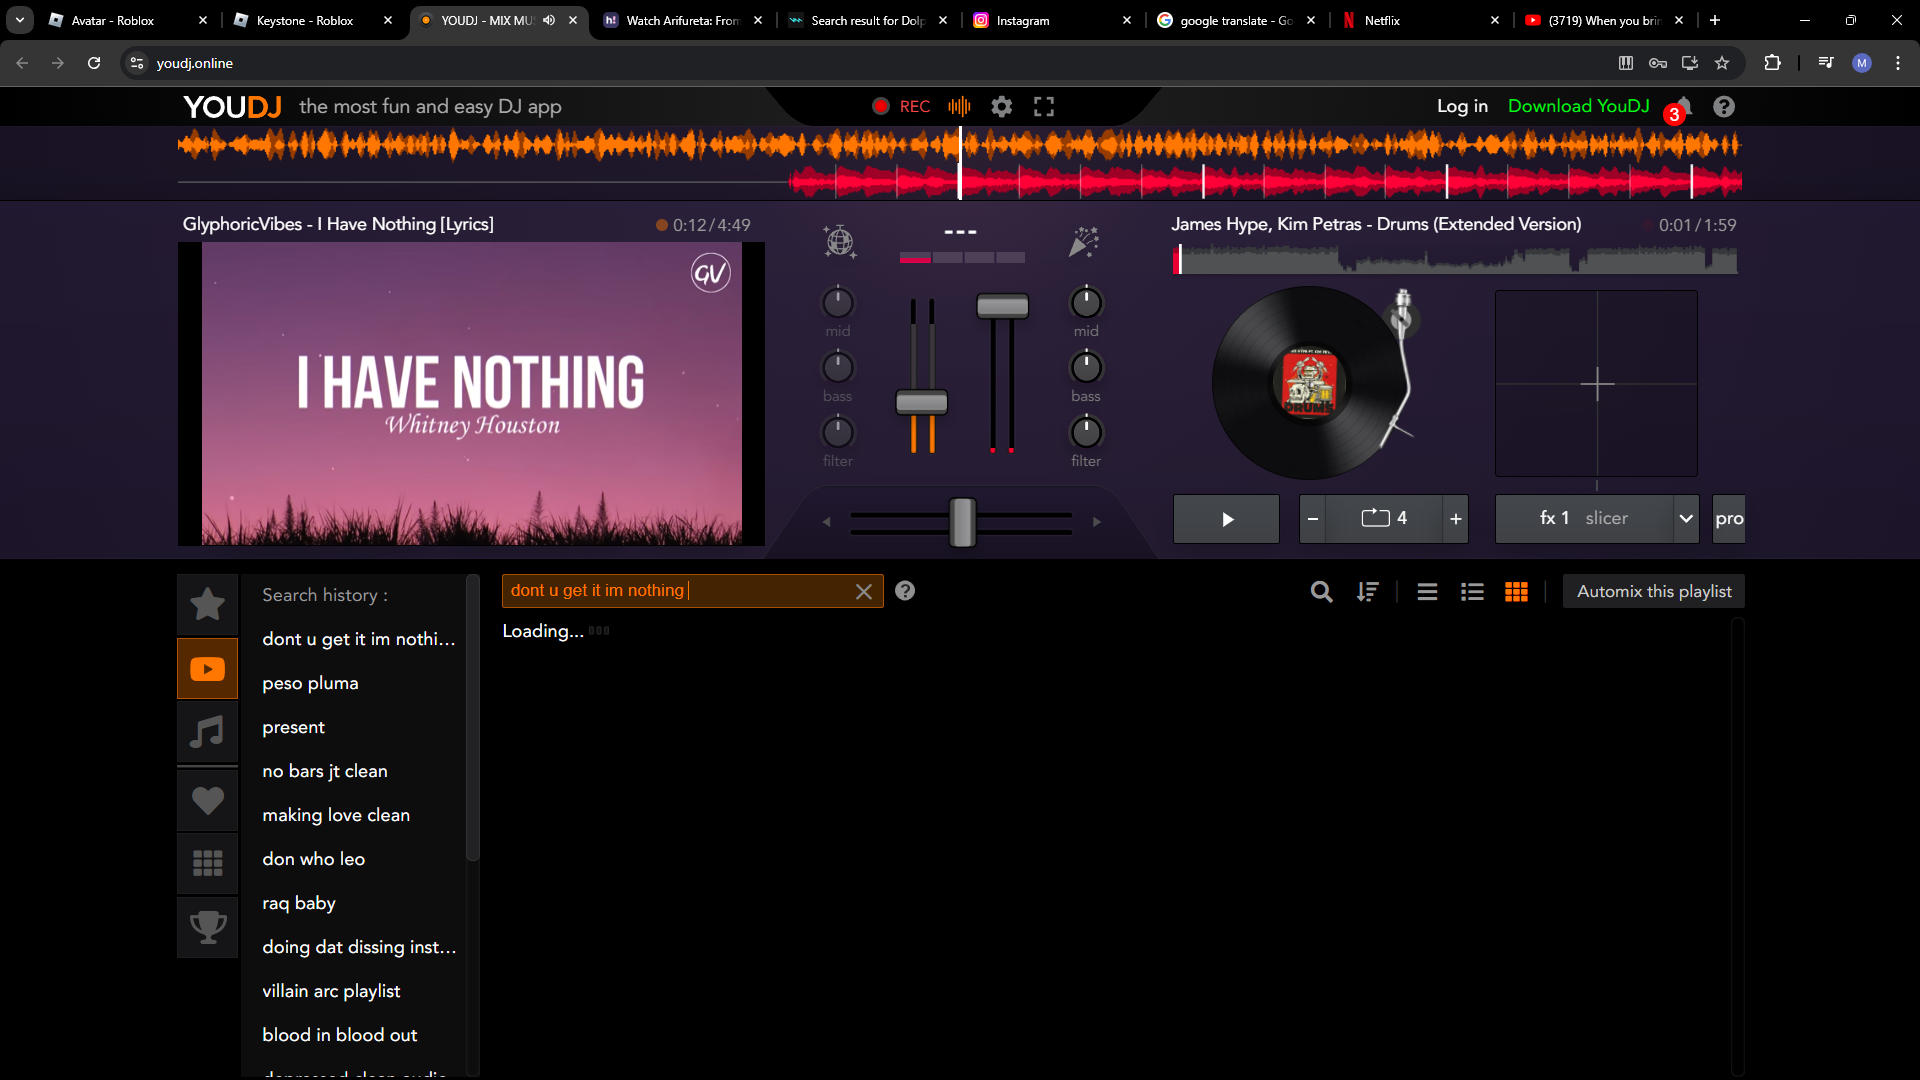This screenshot has height=1080, width=1920.
Task: Seek in the right deck track waveform
Action: 1455,260
